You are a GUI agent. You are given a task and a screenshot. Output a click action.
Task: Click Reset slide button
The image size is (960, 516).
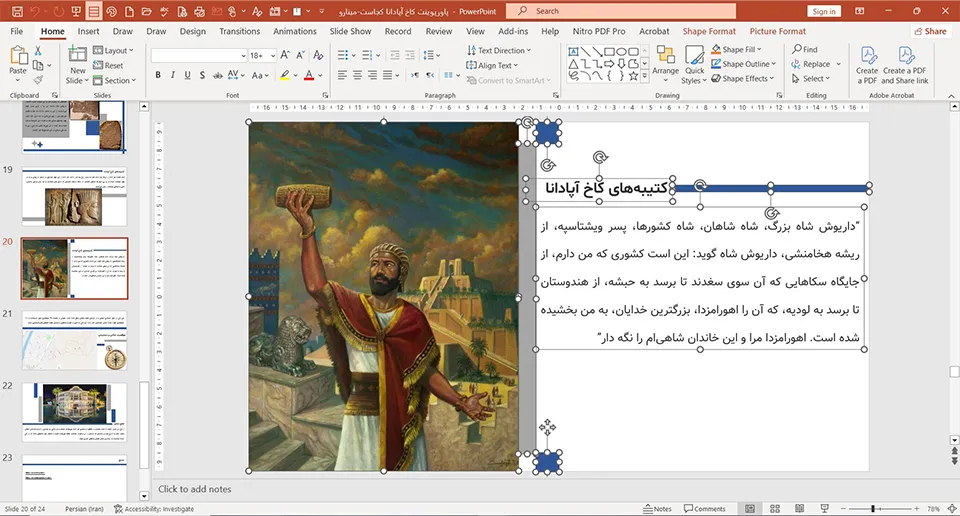108,65
